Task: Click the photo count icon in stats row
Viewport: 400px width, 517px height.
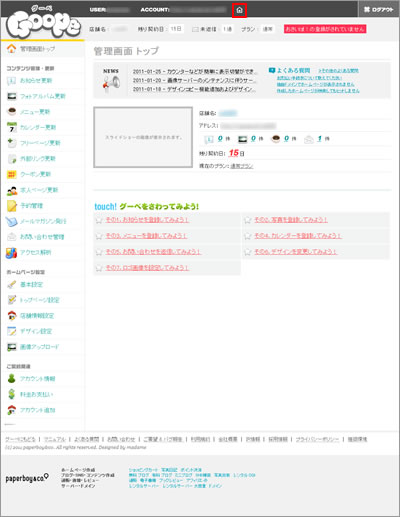Action: [x=242, y=139]
